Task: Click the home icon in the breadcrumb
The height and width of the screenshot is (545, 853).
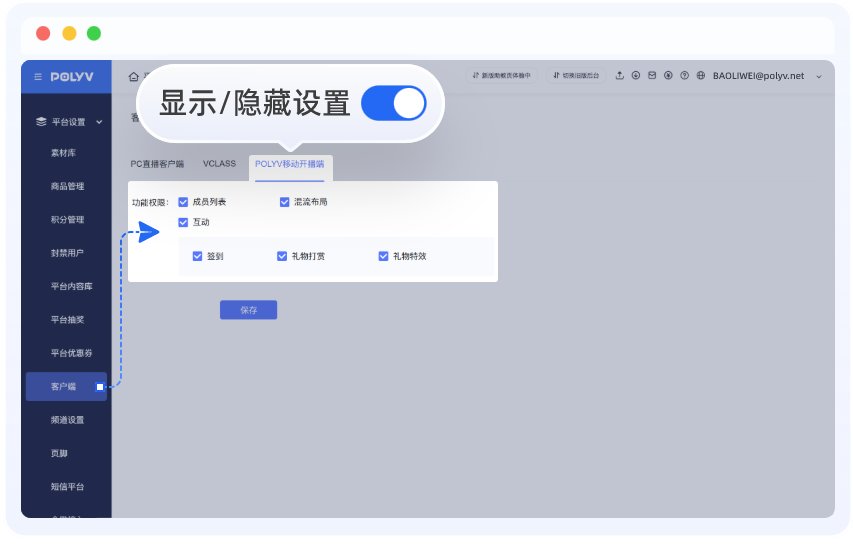Action: (133, 76)
